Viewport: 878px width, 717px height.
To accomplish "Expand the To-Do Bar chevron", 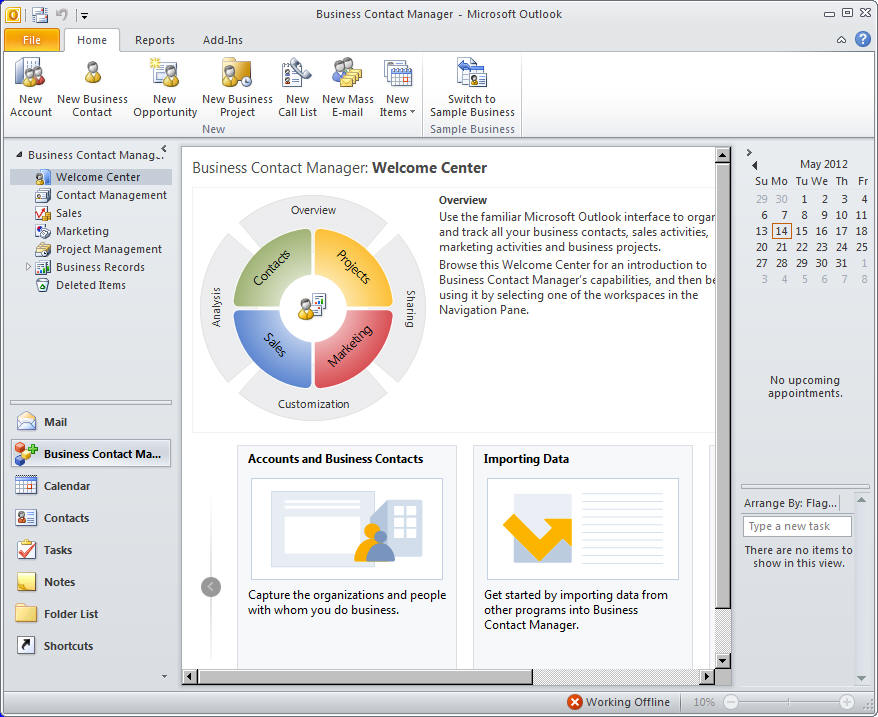I will [x=749, y=152].
